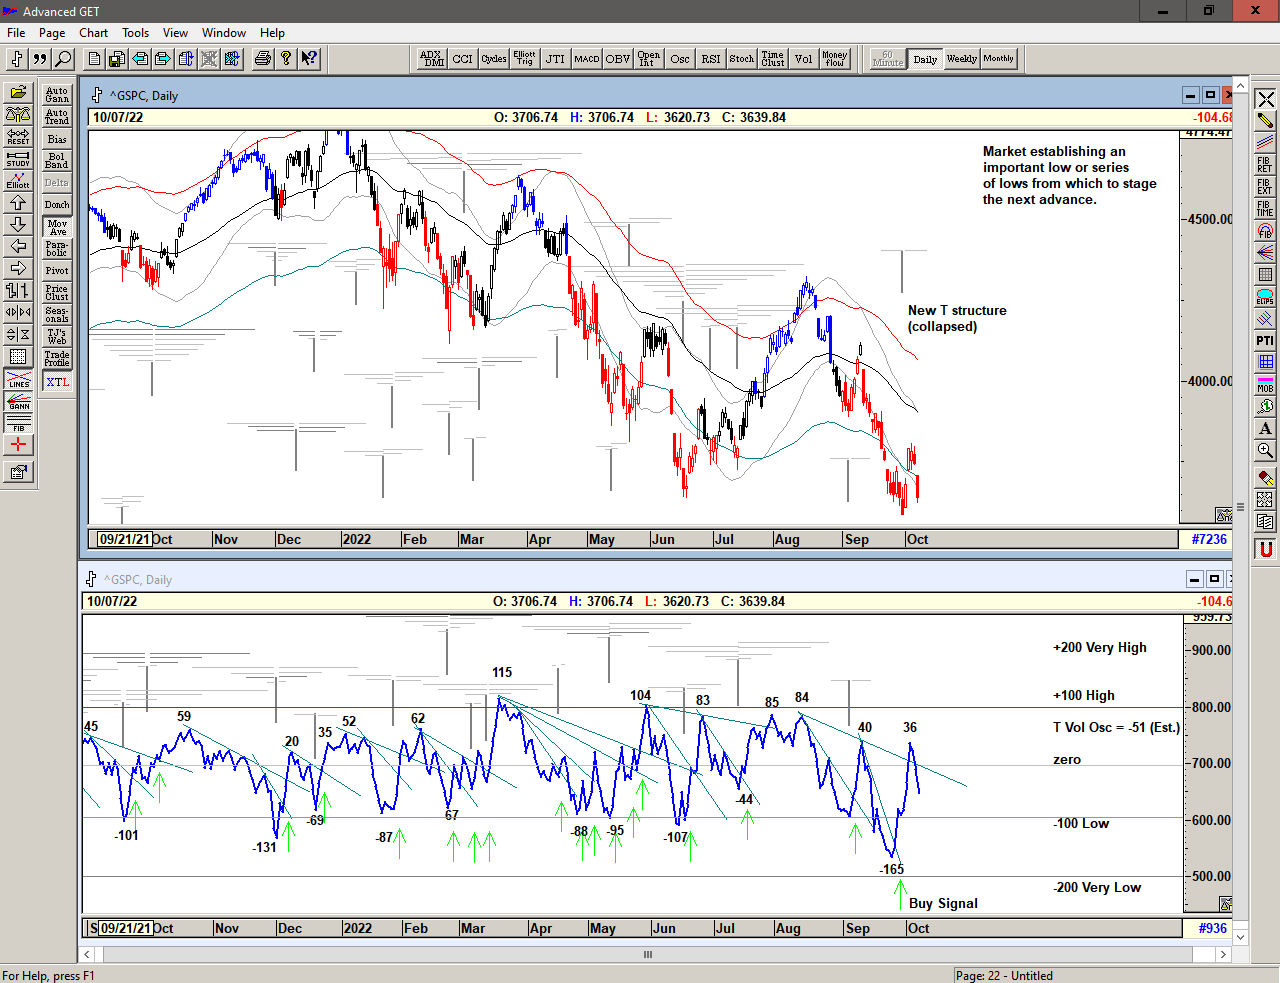
Task: Click the printer icon in toolbar
Action: pyautogui.click(x=263, y=59)
